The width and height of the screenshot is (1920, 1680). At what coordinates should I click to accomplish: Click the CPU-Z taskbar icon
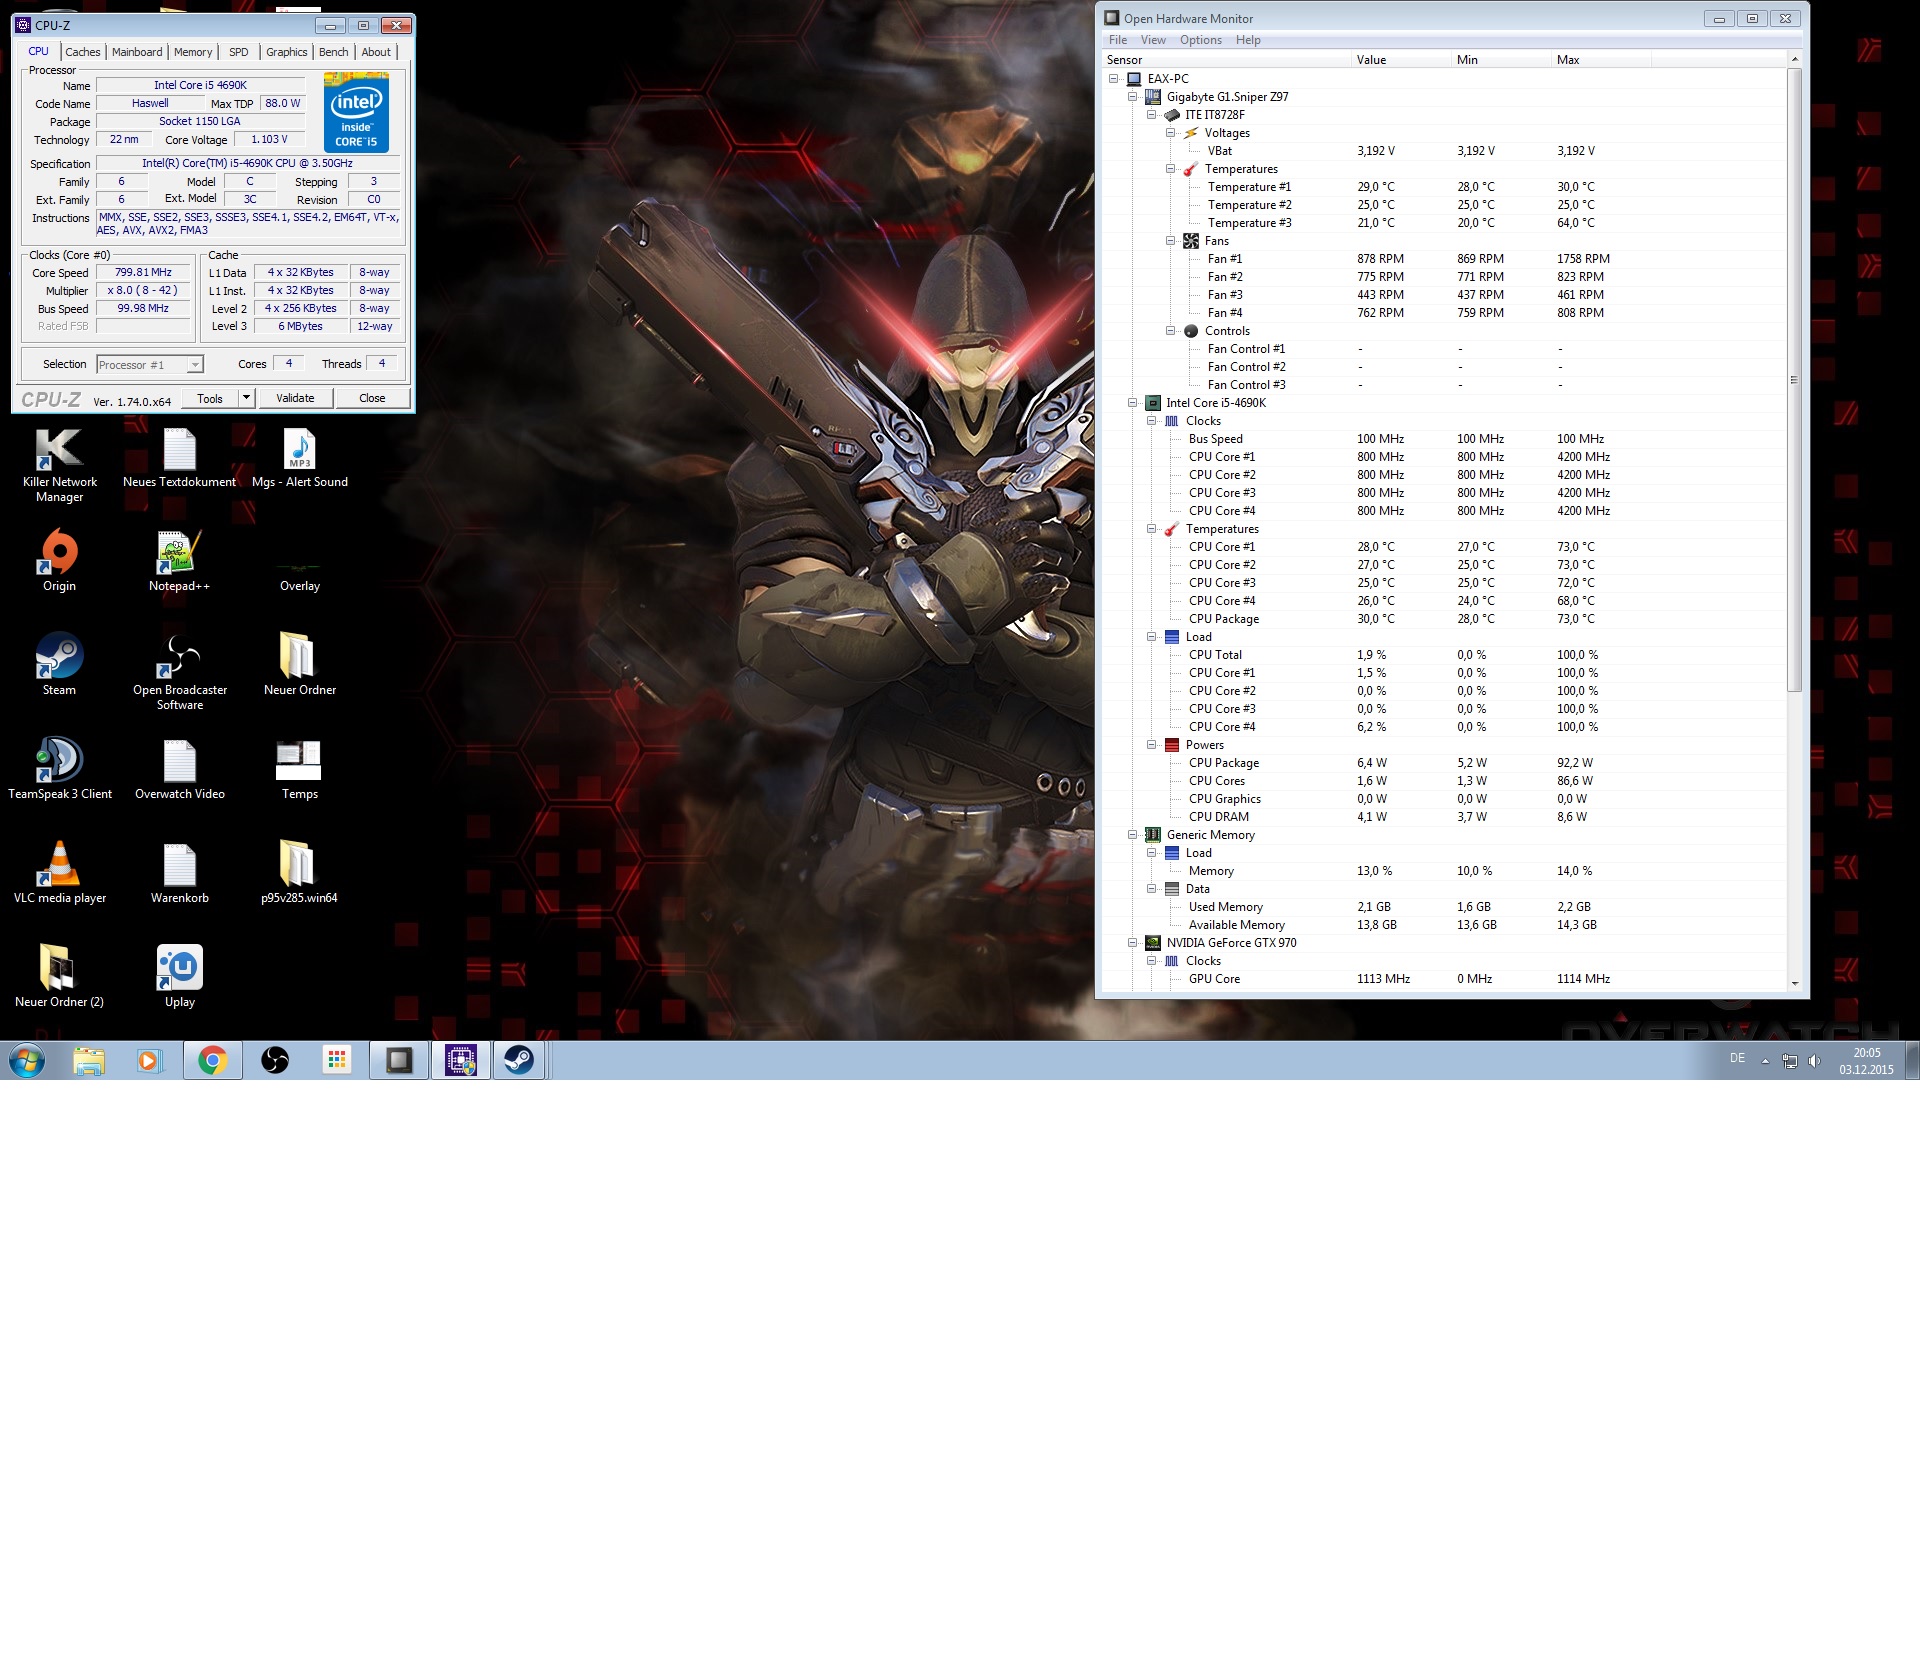tap(461, 1060)
